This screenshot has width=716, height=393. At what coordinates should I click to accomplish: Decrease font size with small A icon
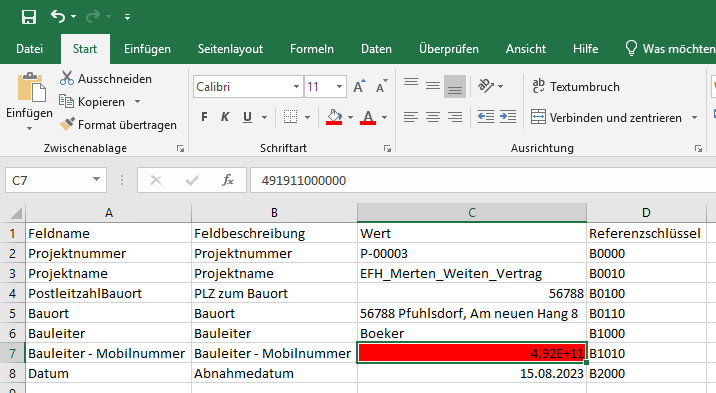tap(381, 86)
